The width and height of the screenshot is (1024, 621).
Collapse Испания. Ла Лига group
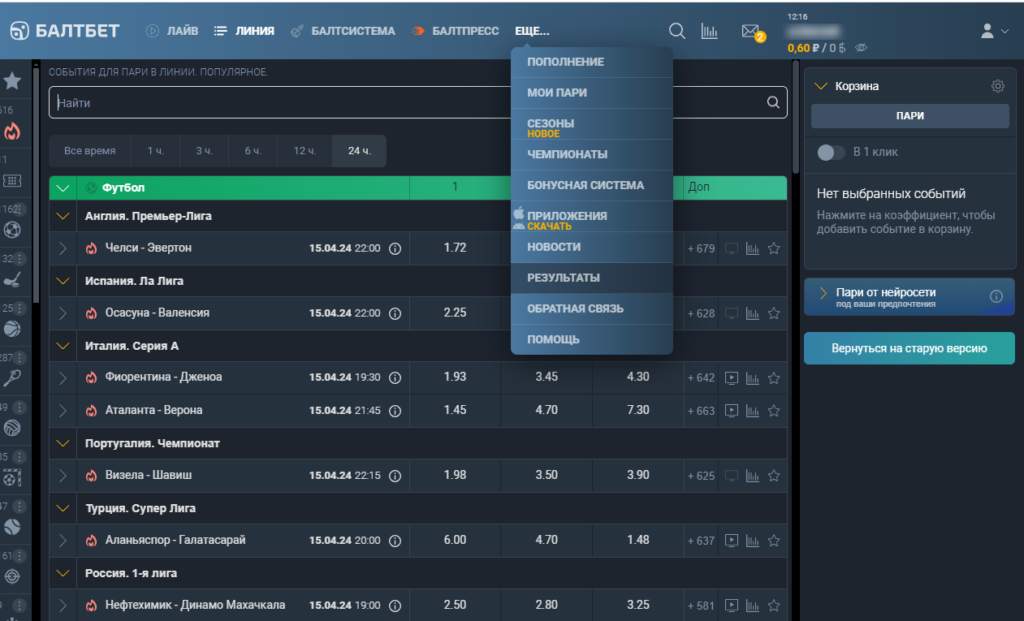[63, 281]
